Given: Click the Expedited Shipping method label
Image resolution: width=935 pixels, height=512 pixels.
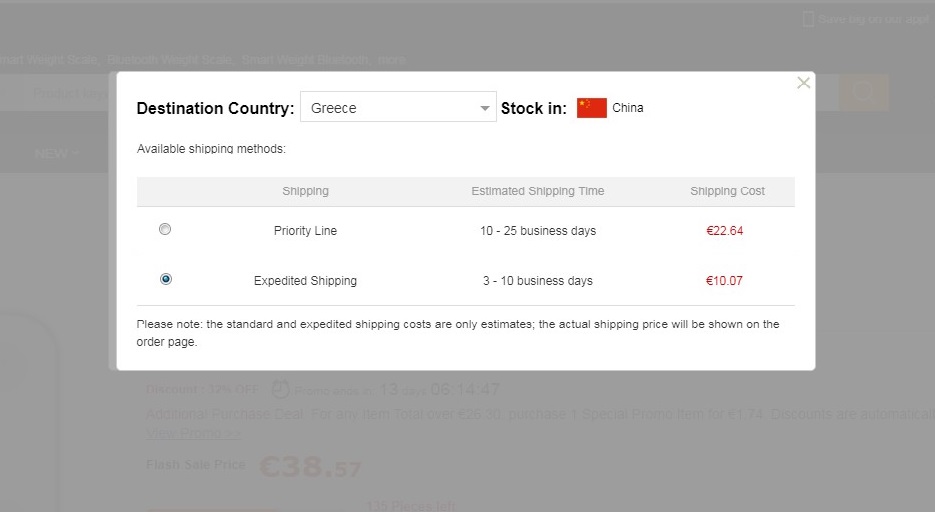Looking at the screenshot, I should tap(305, 281).
